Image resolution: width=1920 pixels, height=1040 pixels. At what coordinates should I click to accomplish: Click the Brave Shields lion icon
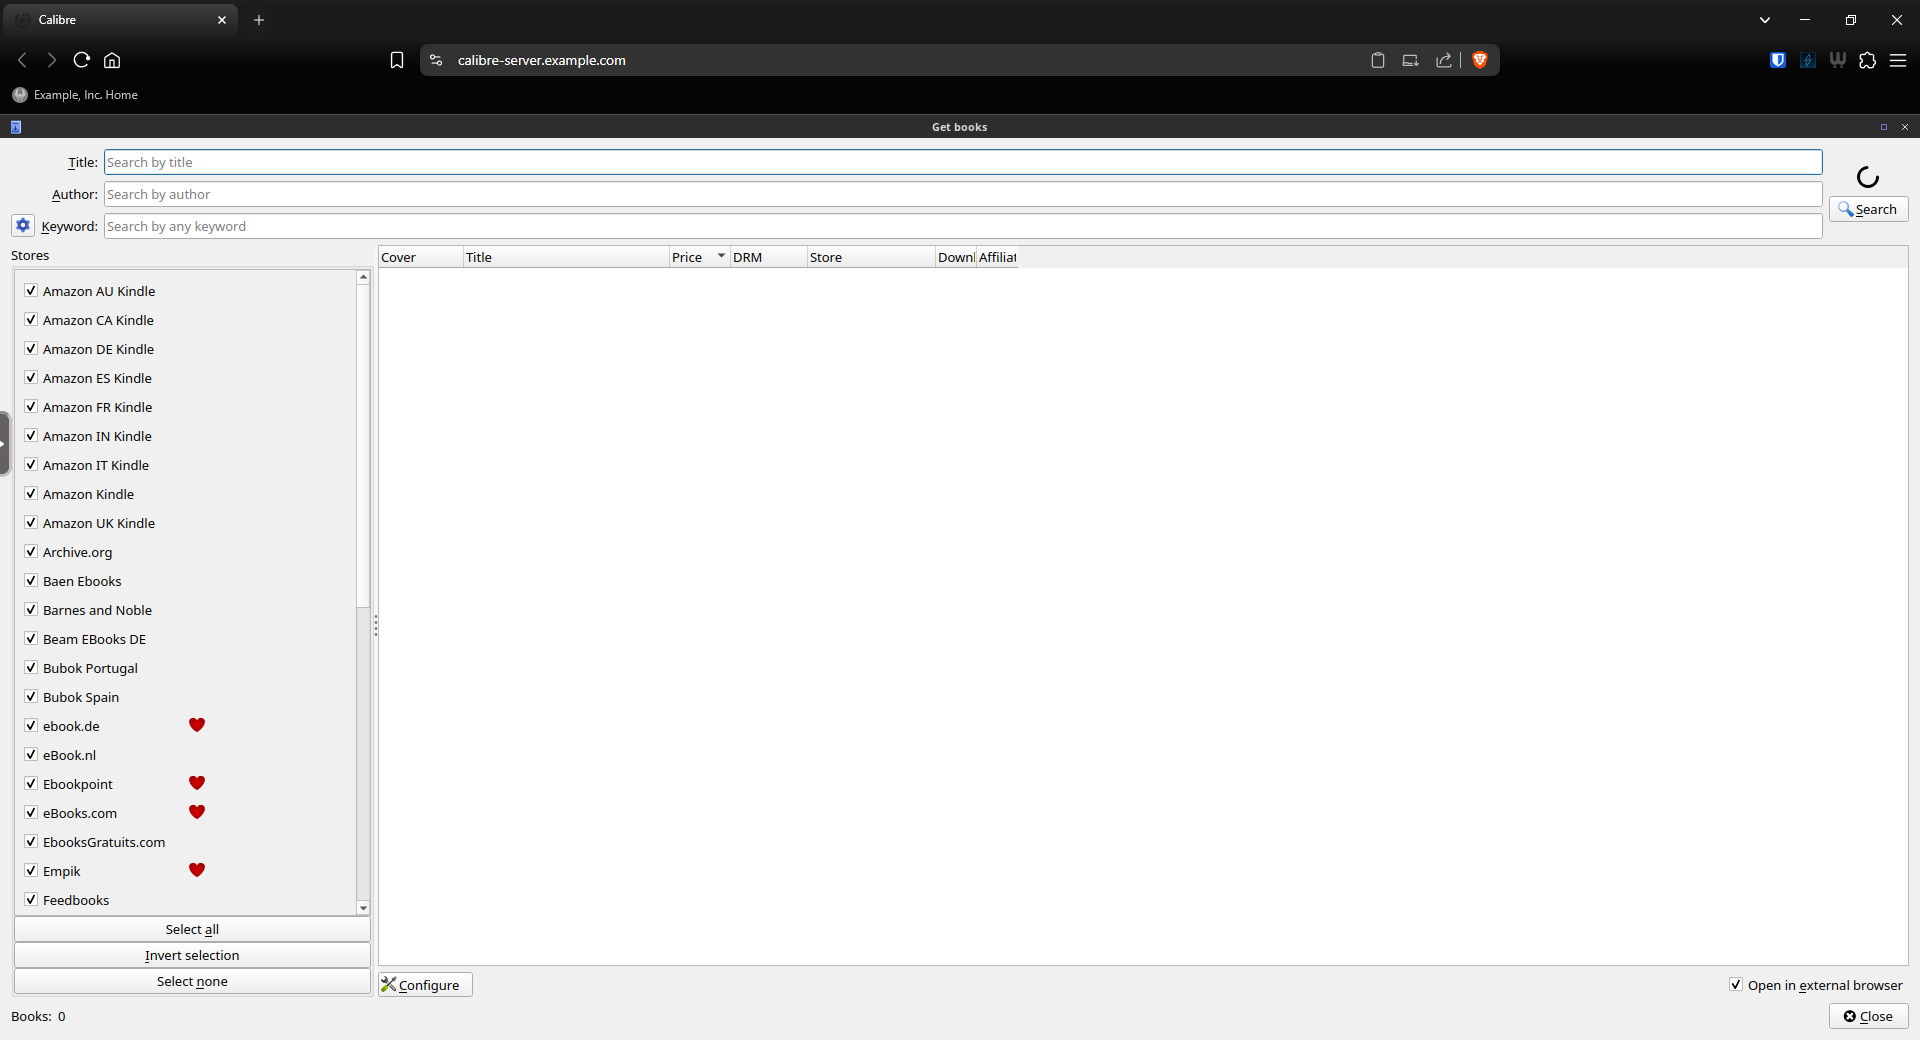(x=1480, y=60)
